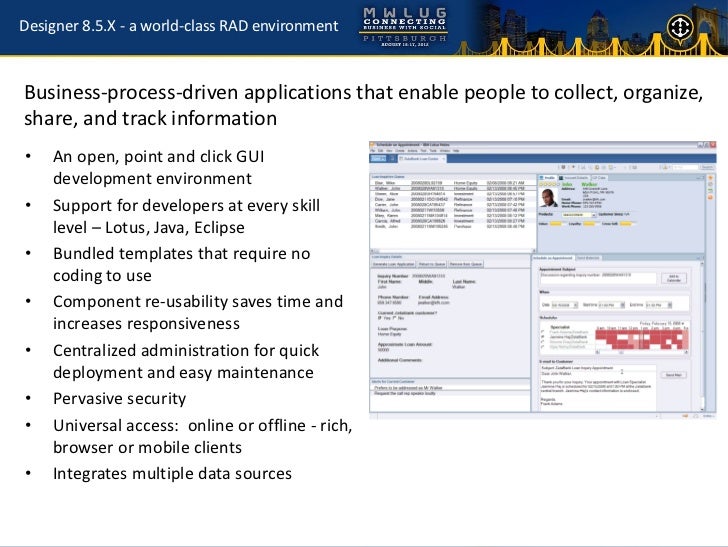Switch to the GP Data tab

(x=599, y=178)
